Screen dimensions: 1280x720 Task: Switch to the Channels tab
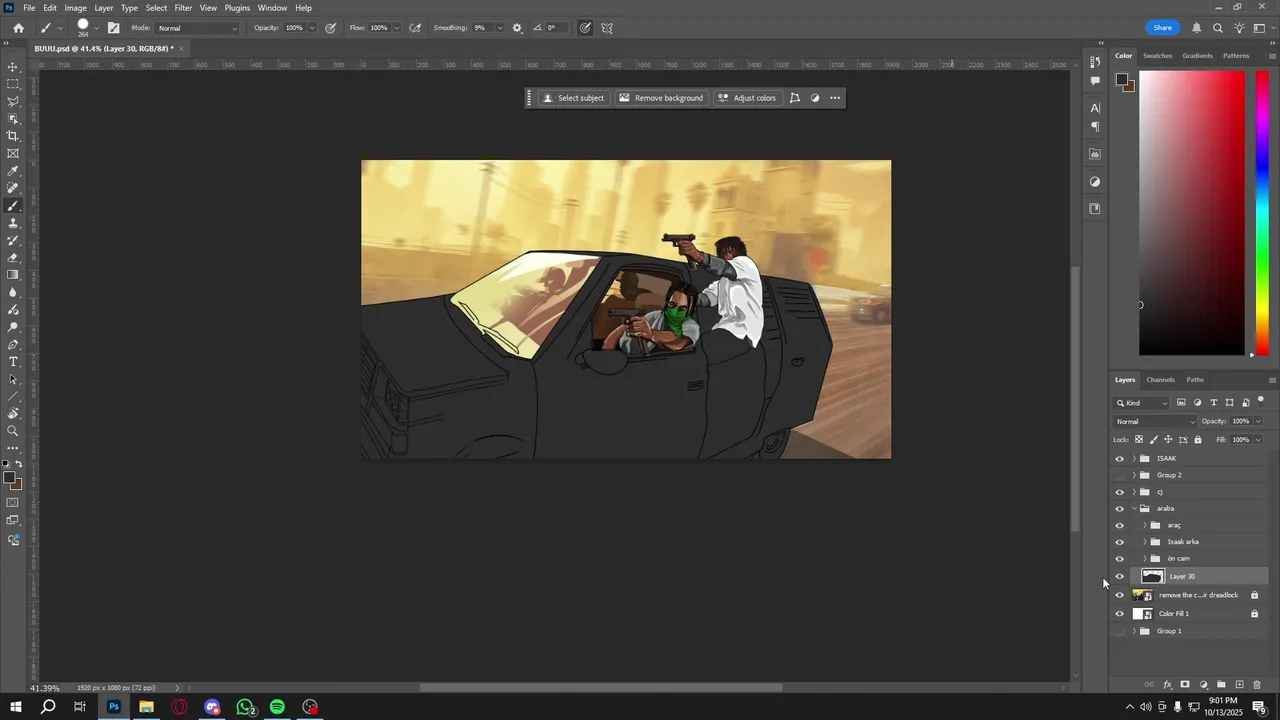pos(1160,380)
